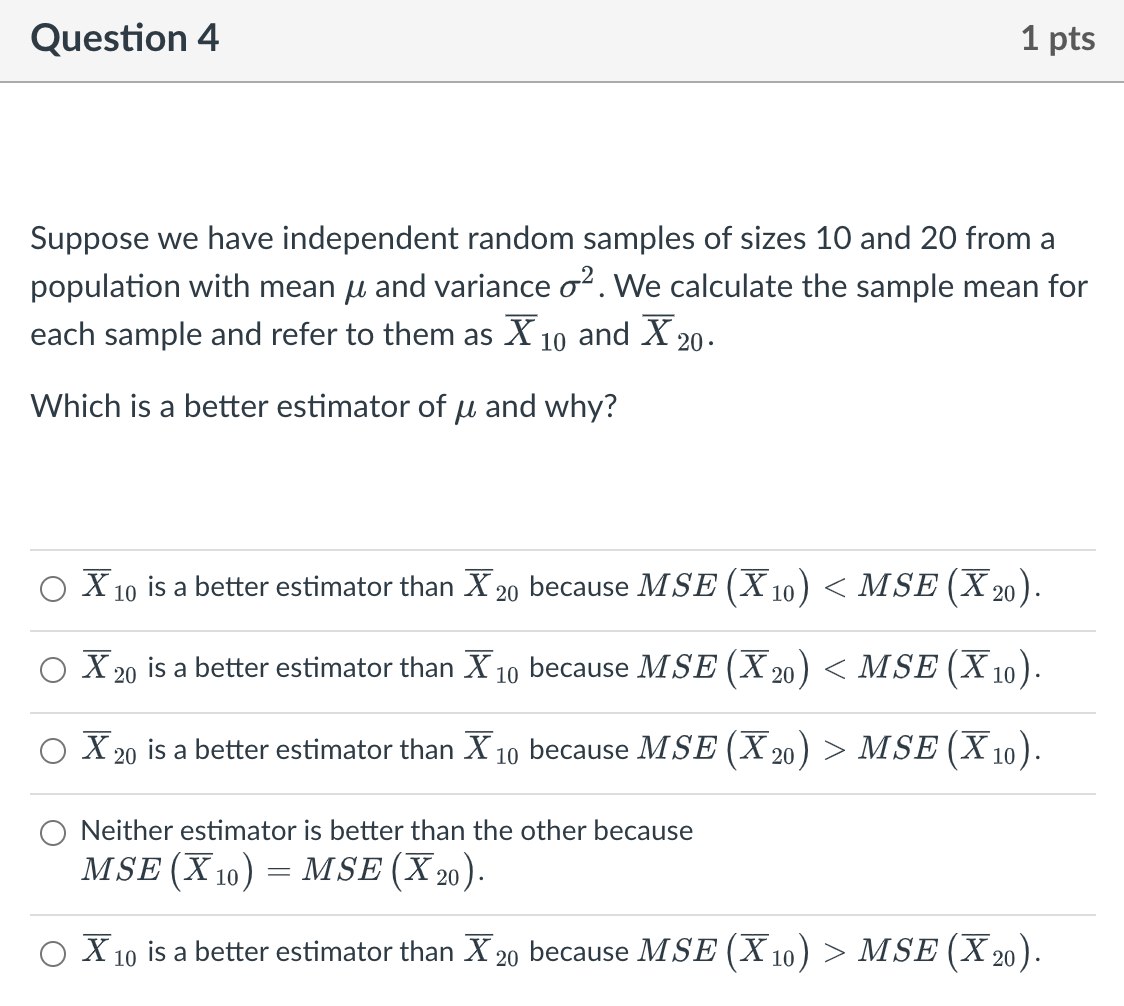Pick 'Neither estimator is better' answer option
This screenshot has width=1124, height=1006.
51,831
